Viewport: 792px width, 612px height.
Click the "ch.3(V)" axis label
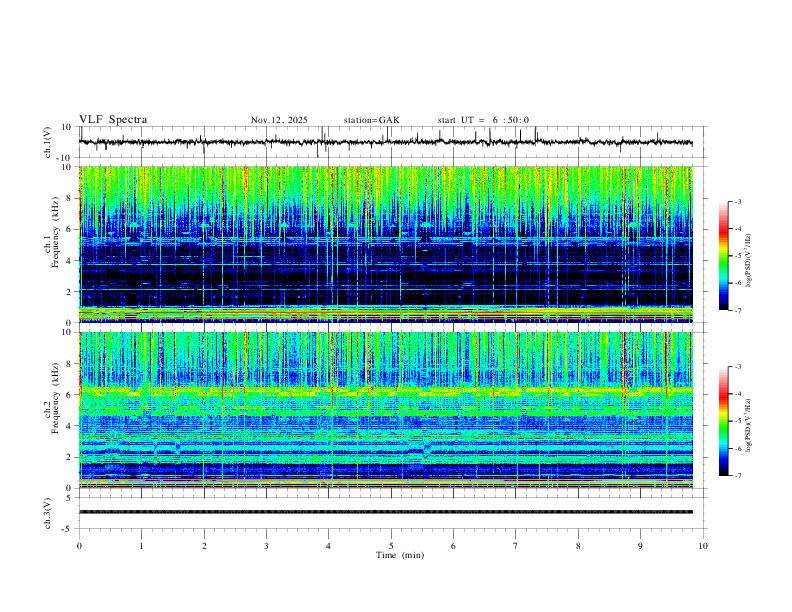pyautogui.click(x=48, y=513)
